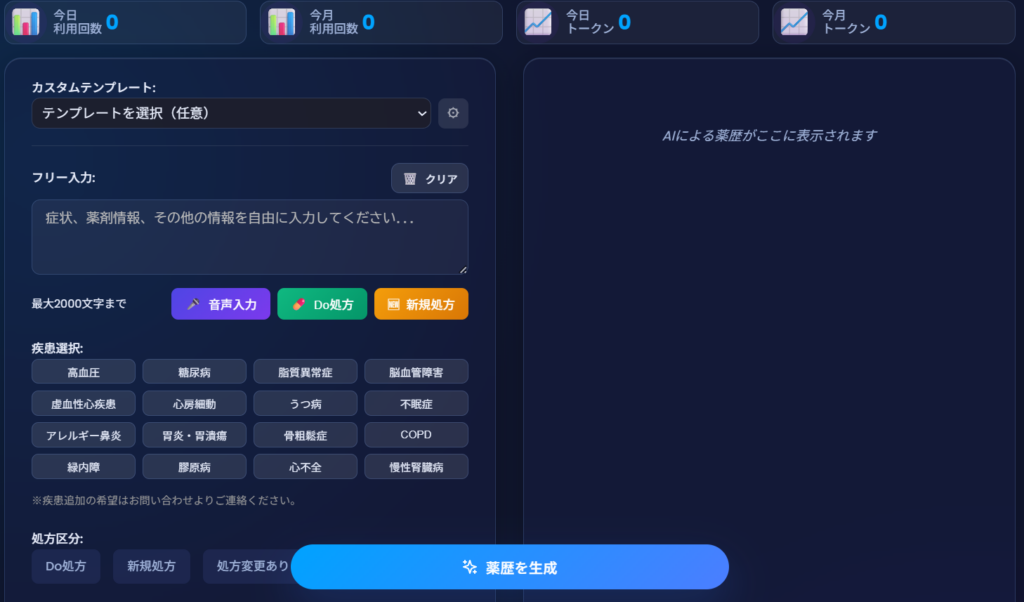Start voice input with 音声入力 button
This screenshot has height=602, width=1024.
point(221,304)
